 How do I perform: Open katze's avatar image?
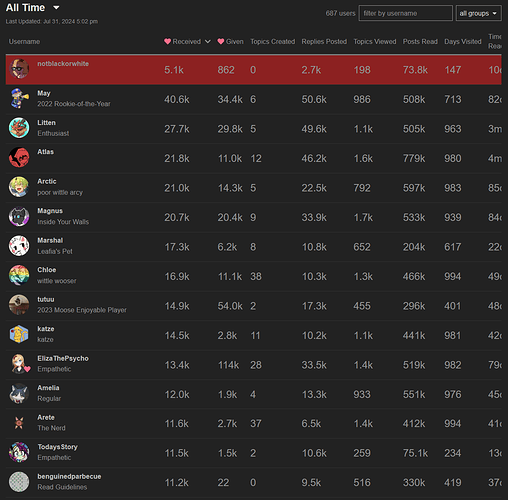point(19,334)
